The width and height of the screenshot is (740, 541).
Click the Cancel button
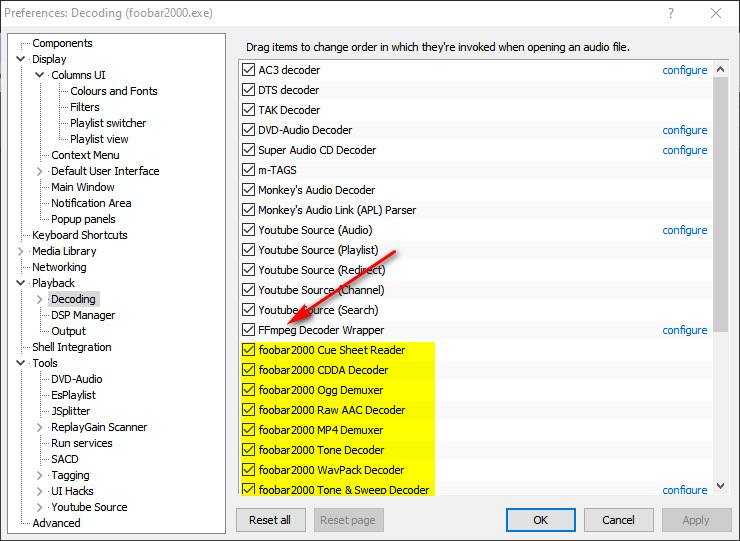618,520
